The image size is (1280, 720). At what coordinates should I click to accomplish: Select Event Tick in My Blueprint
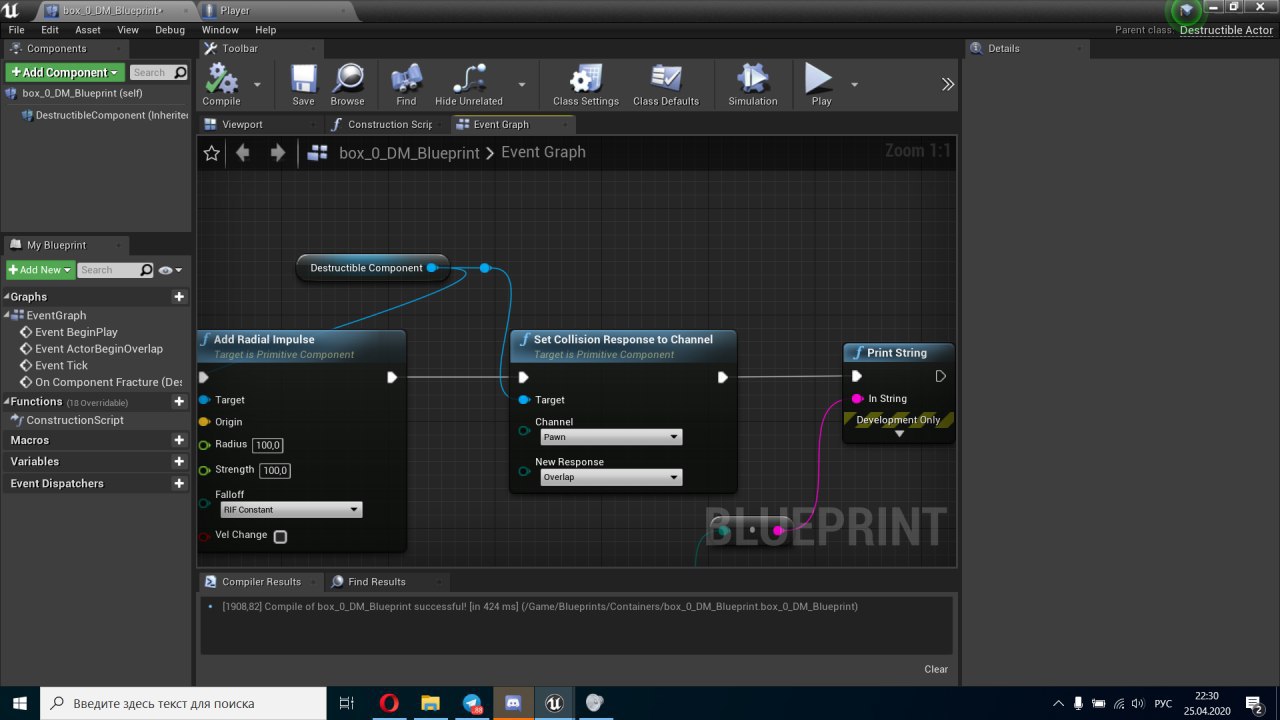click(x=61, y=366)
